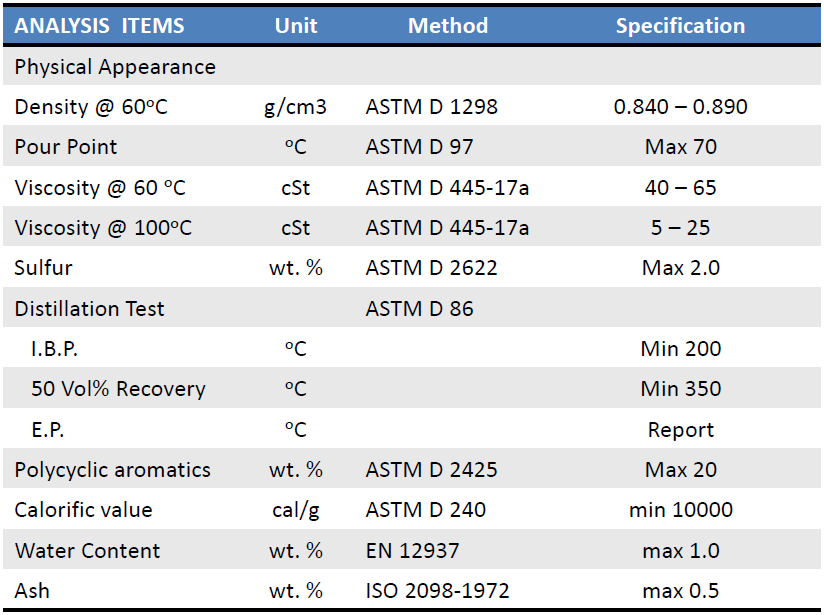The width and height of the screenshot is (824, 615).
Task: Click the Min 350 recovery specification
Action: click(680, 389)
